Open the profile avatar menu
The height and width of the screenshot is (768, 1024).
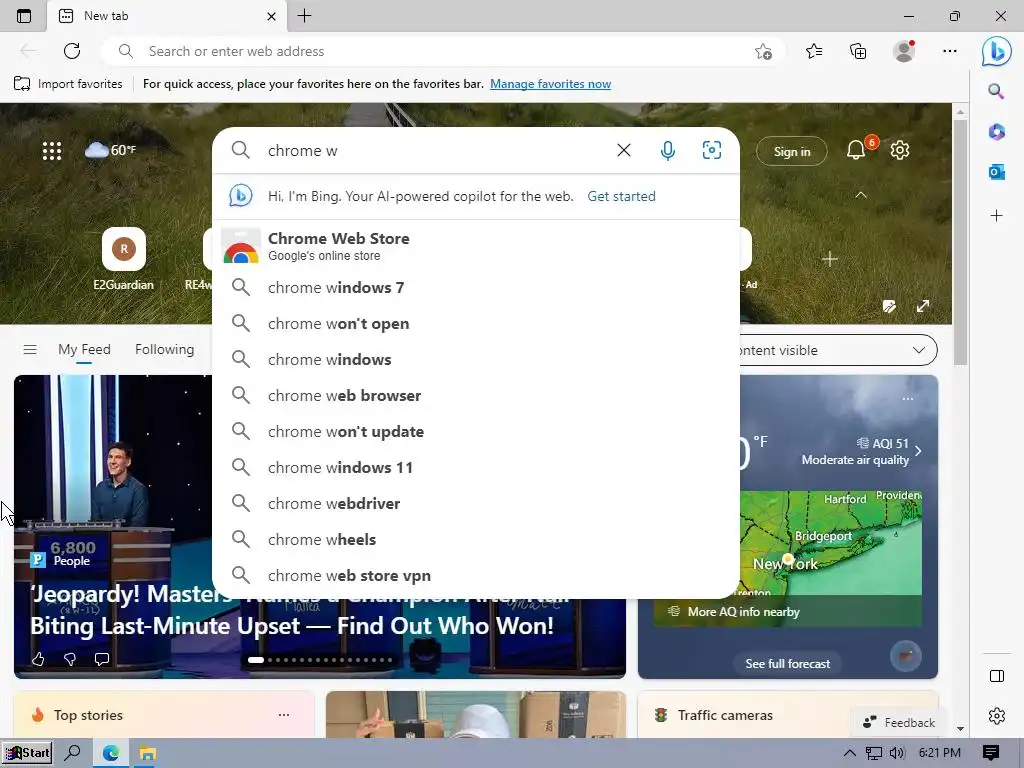904,51
